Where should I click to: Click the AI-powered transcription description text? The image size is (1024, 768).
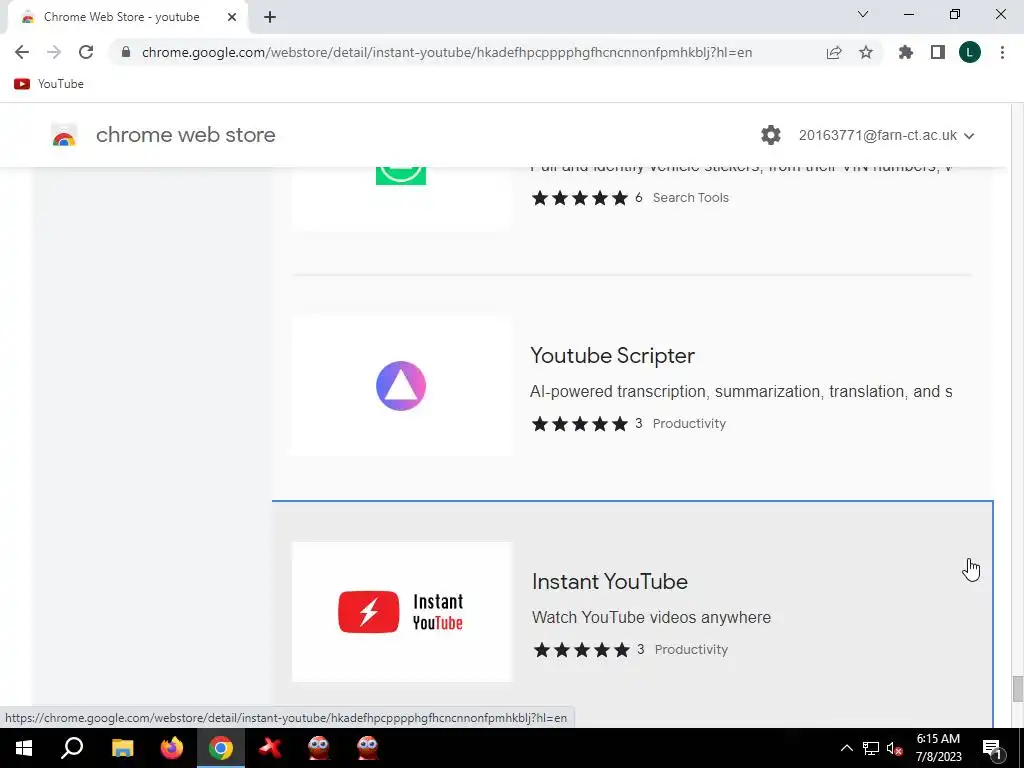point(741,392)
